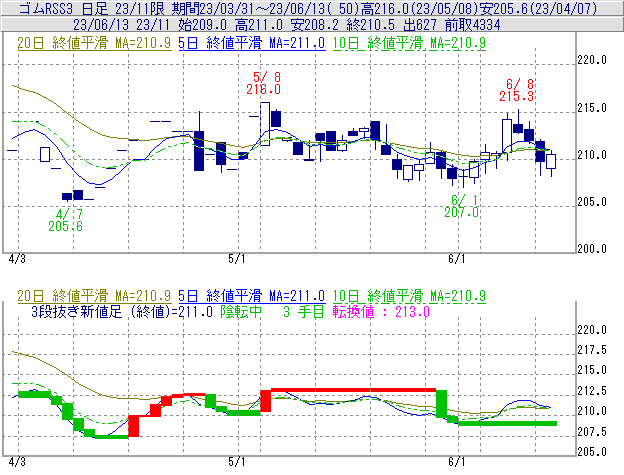Click the upper chart '4/3' date label
Screen dimensions: 624x475
point(17,259)
